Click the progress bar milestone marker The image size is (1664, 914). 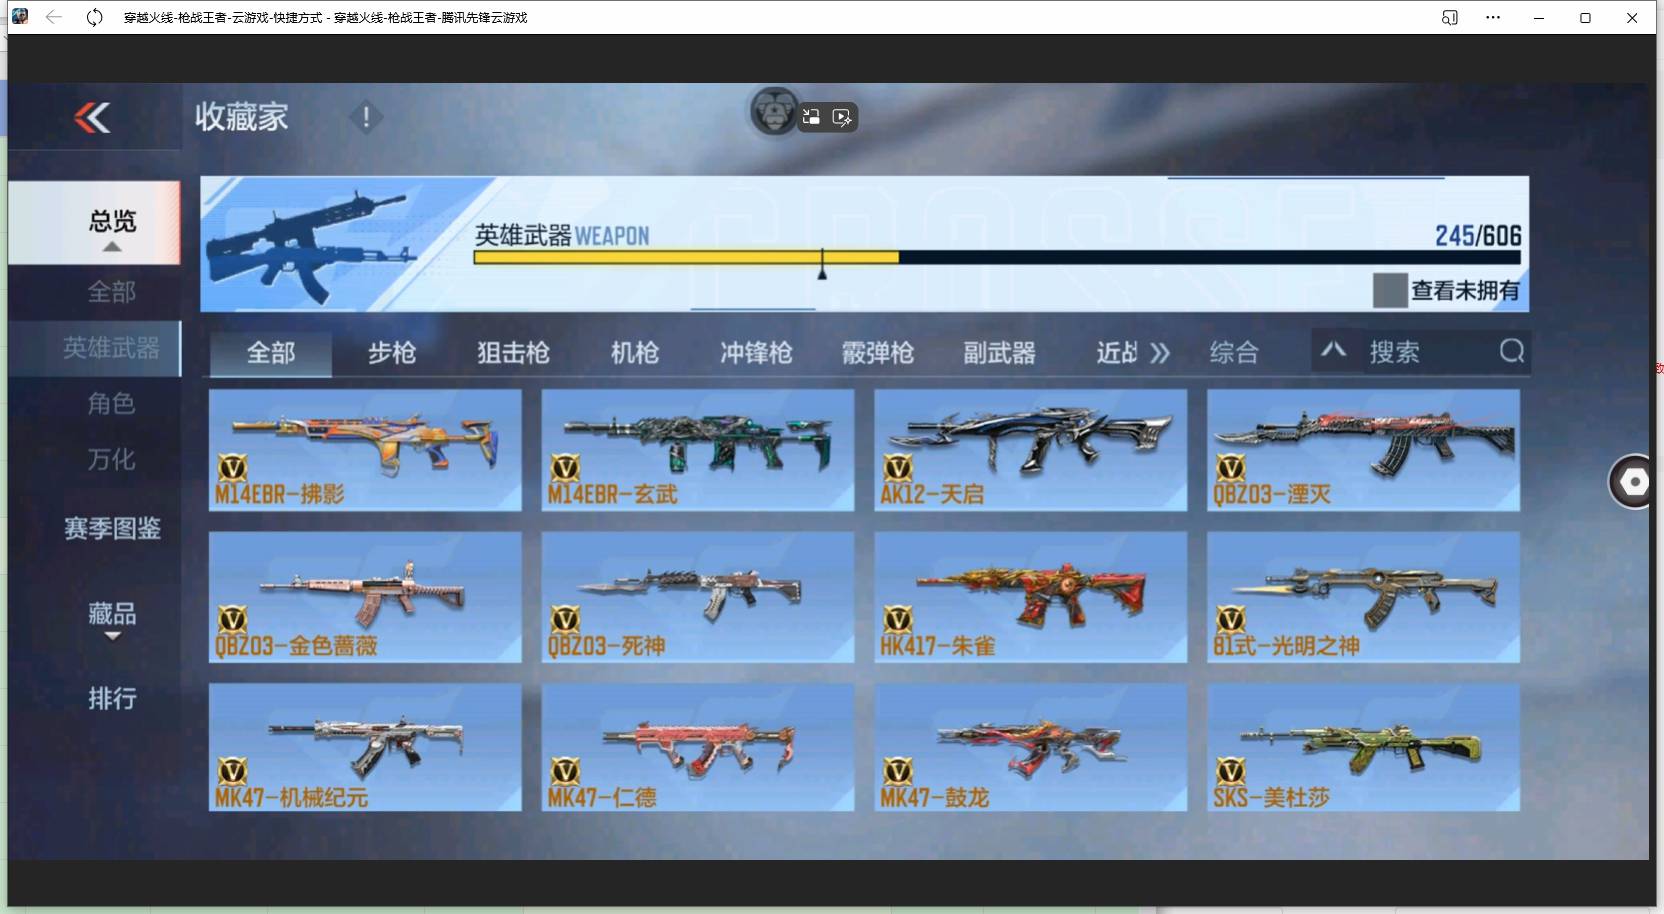coord(822,265)
